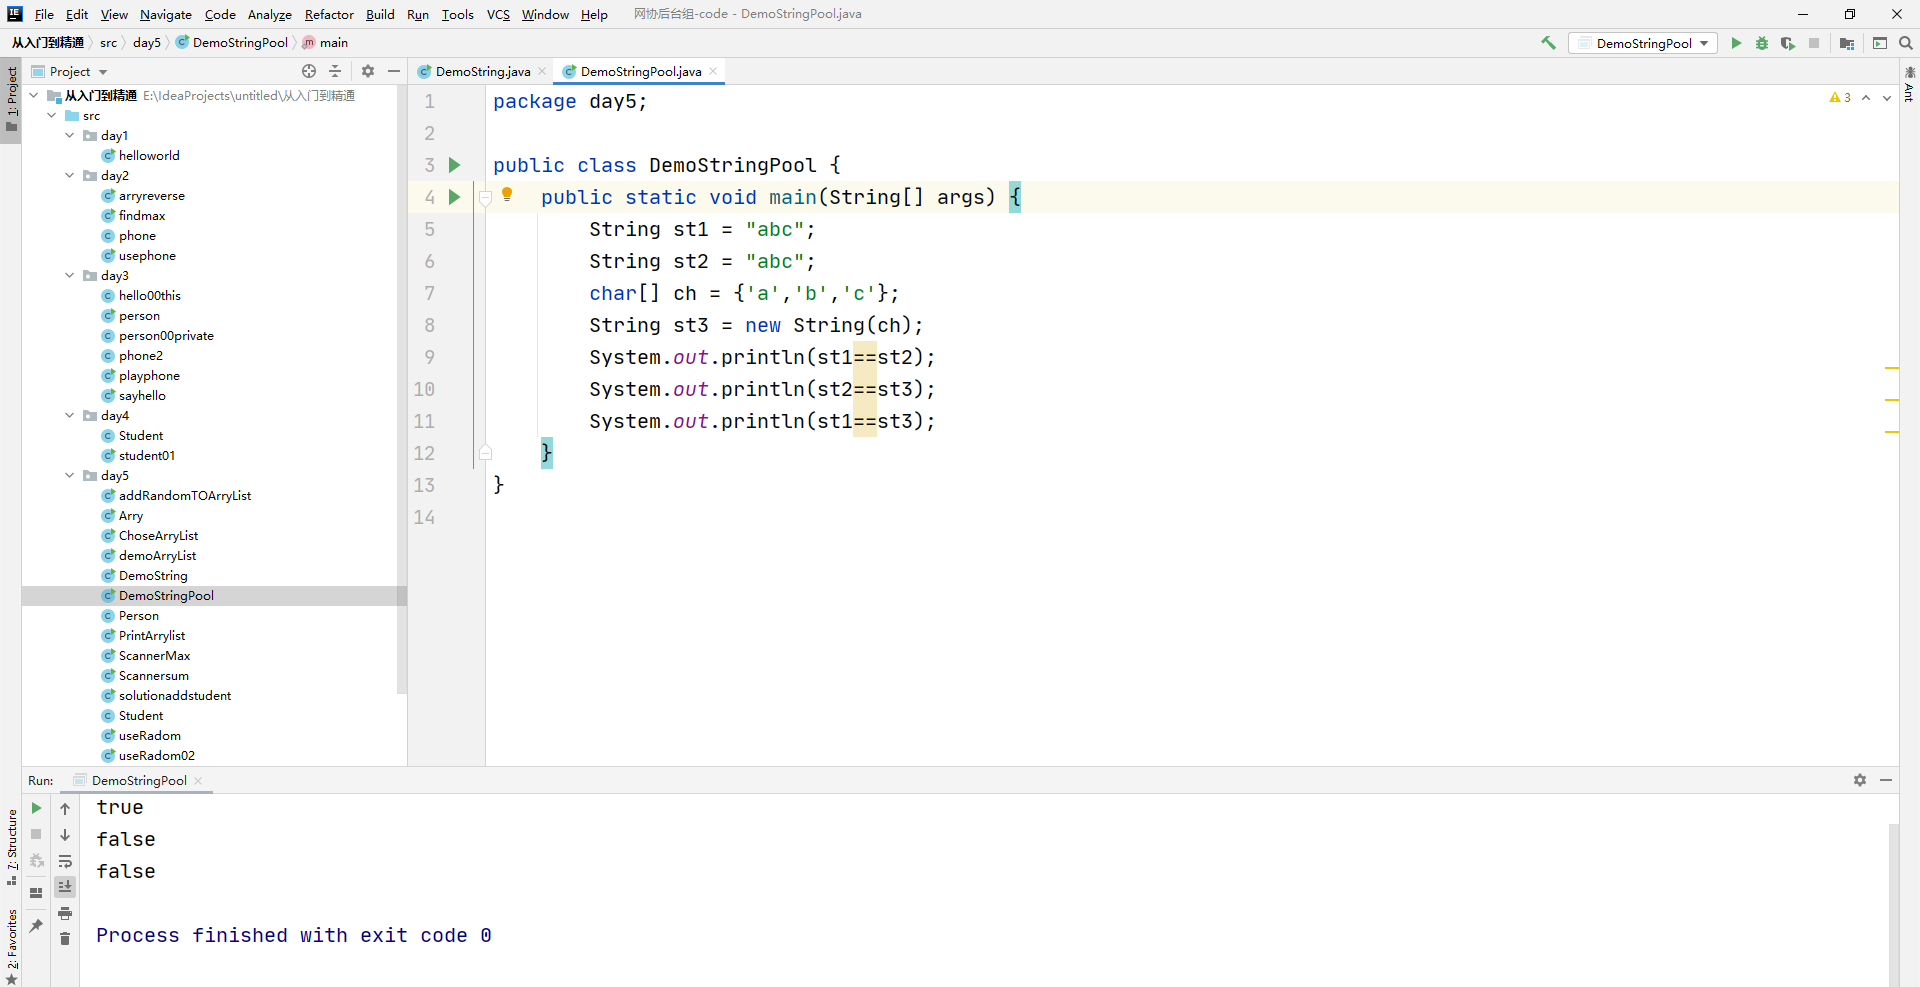This screenshot has height=987, width=1920.
Task: Close the DemoStringPool Run tab
Action: [198, 780]
